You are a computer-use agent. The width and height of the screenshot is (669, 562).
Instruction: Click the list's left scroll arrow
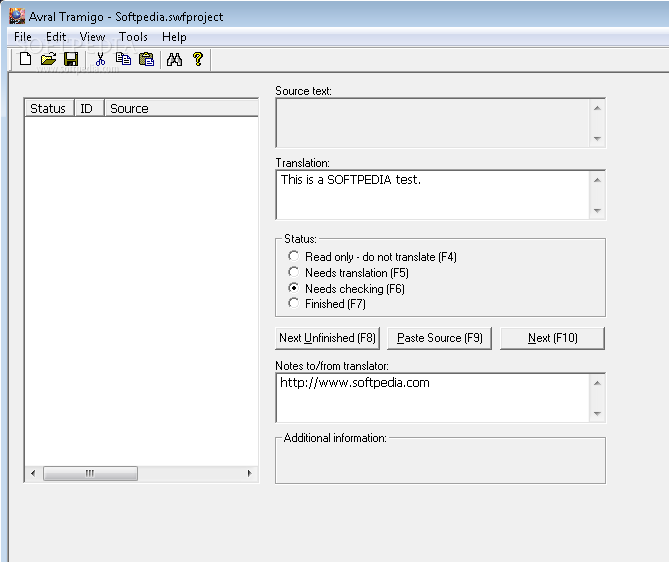33,473
